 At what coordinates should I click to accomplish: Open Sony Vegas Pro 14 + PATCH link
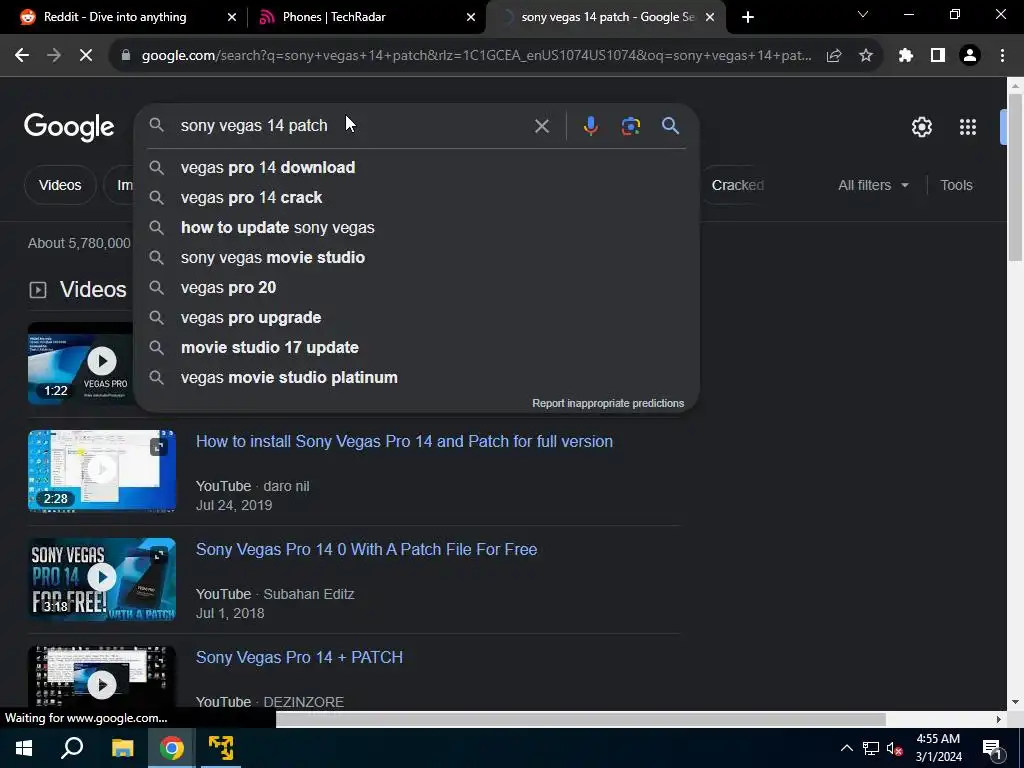click(x=299, y=658)
